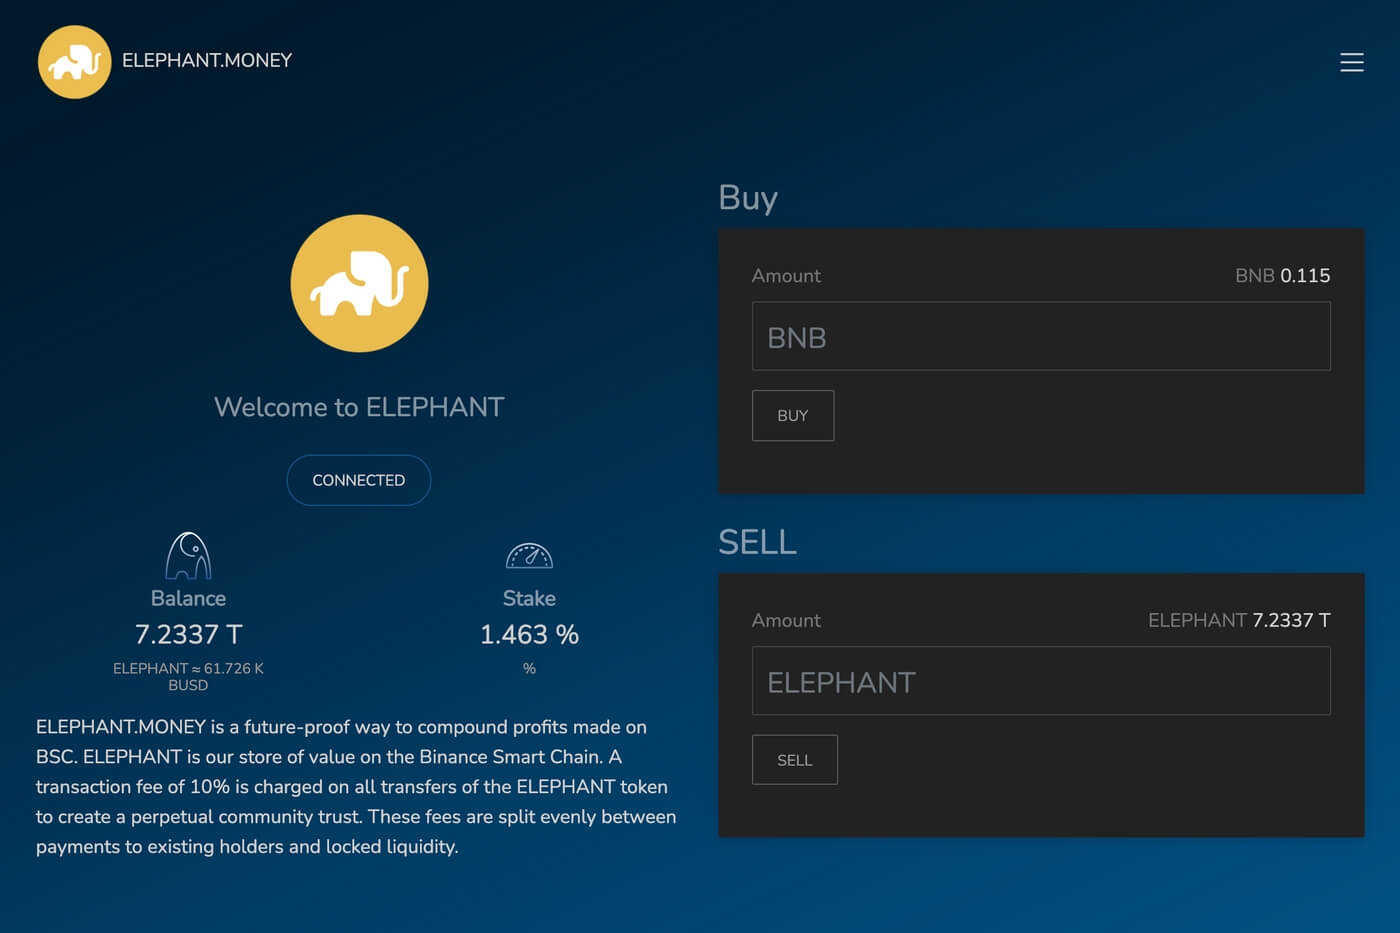The image size is (1400, 933).
Task: Click the large yellow elephant logo
Action: click(x=359, y=283)
